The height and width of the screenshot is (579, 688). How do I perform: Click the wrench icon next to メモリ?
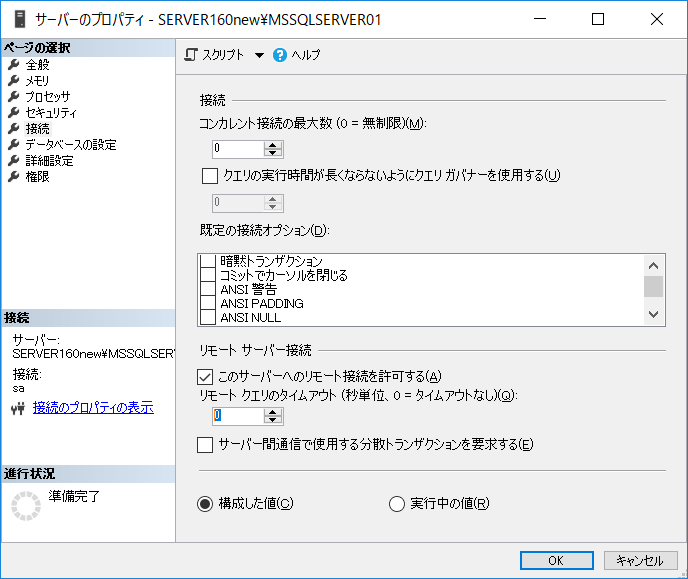point(14,81)
